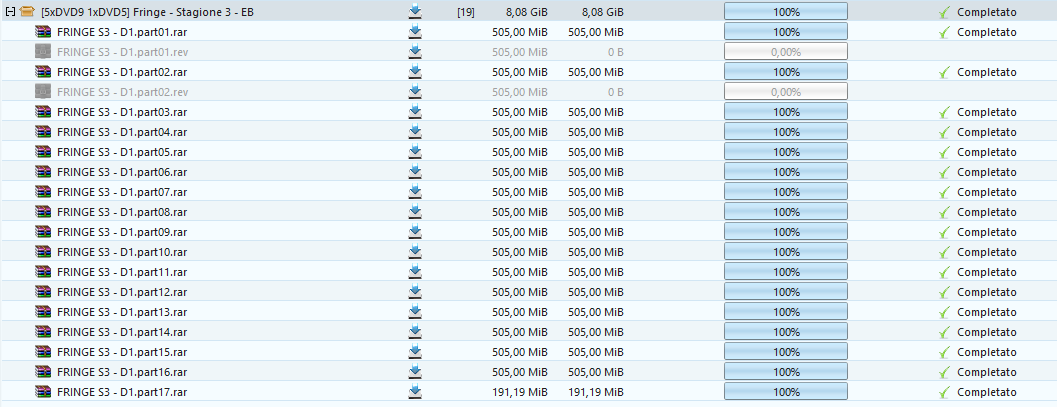Select file FRINGE S3 - D1.part06.rar
This screenshot has width=1057, height=407.
click(122, 172)
